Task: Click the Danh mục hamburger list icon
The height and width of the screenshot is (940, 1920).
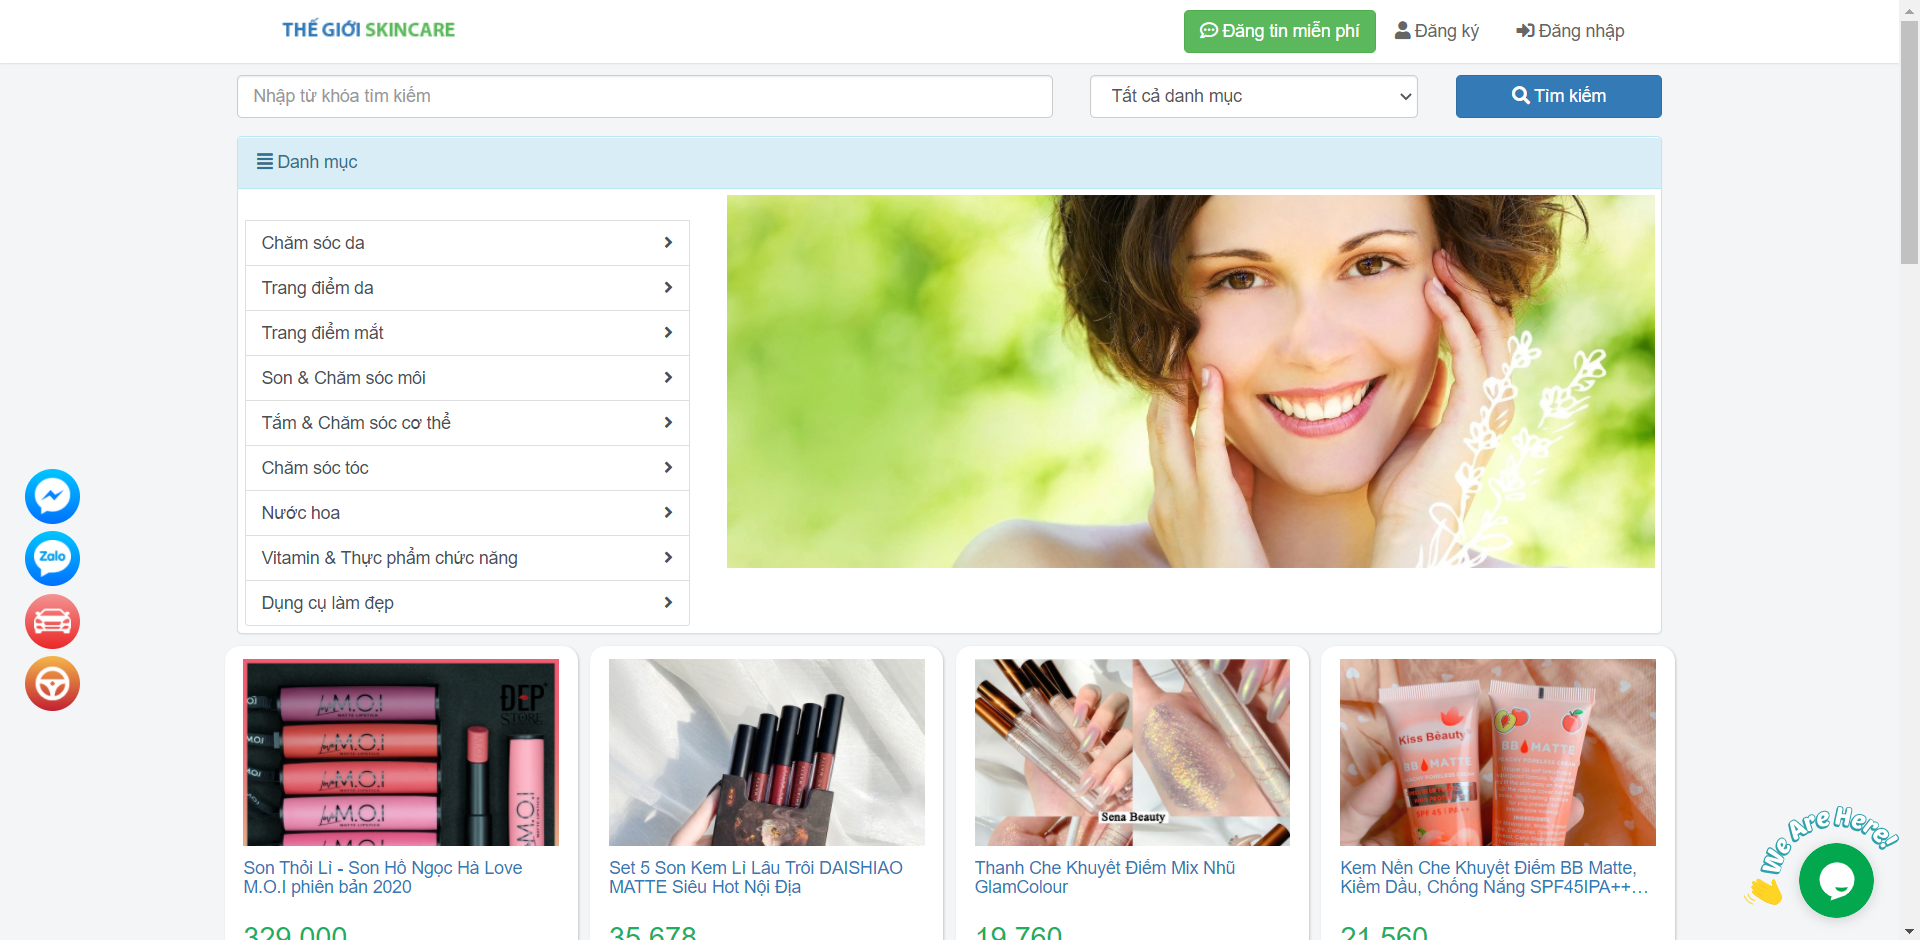Action: click(x=263, y=161)
